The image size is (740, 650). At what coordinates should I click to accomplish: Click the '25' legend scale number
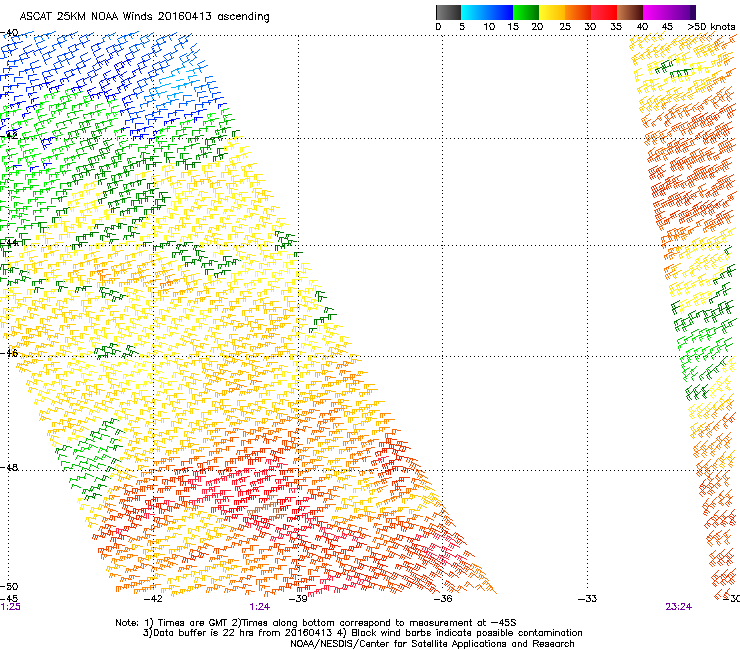click(564, 27)
